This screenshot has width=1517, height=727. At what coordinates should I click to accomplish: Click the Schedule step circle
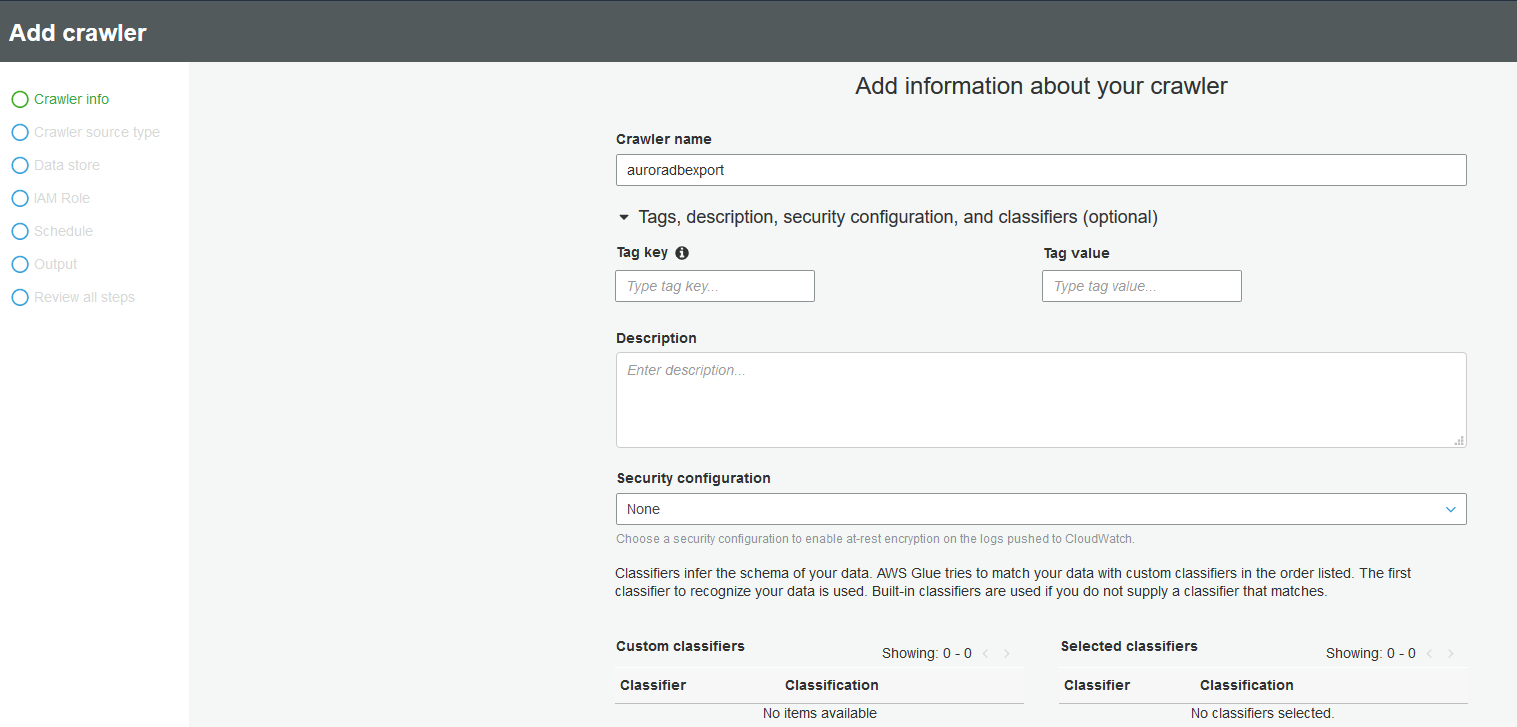pyautogui.click(x=20, y=231)
